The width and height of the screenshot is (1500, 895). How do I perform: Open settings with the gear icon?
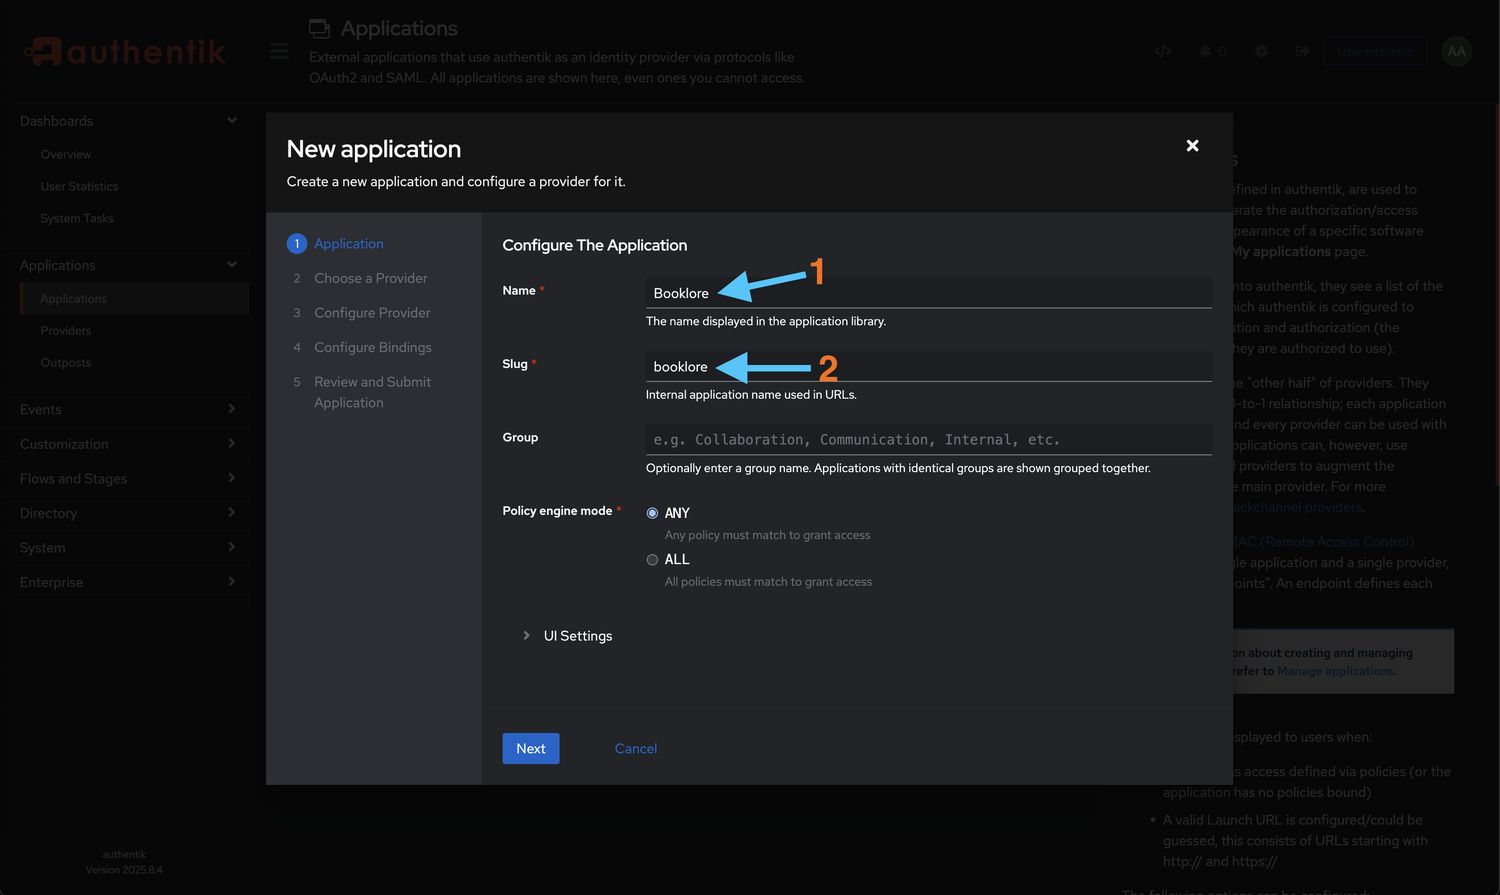pyautogui.click(x=1261, y=50)
